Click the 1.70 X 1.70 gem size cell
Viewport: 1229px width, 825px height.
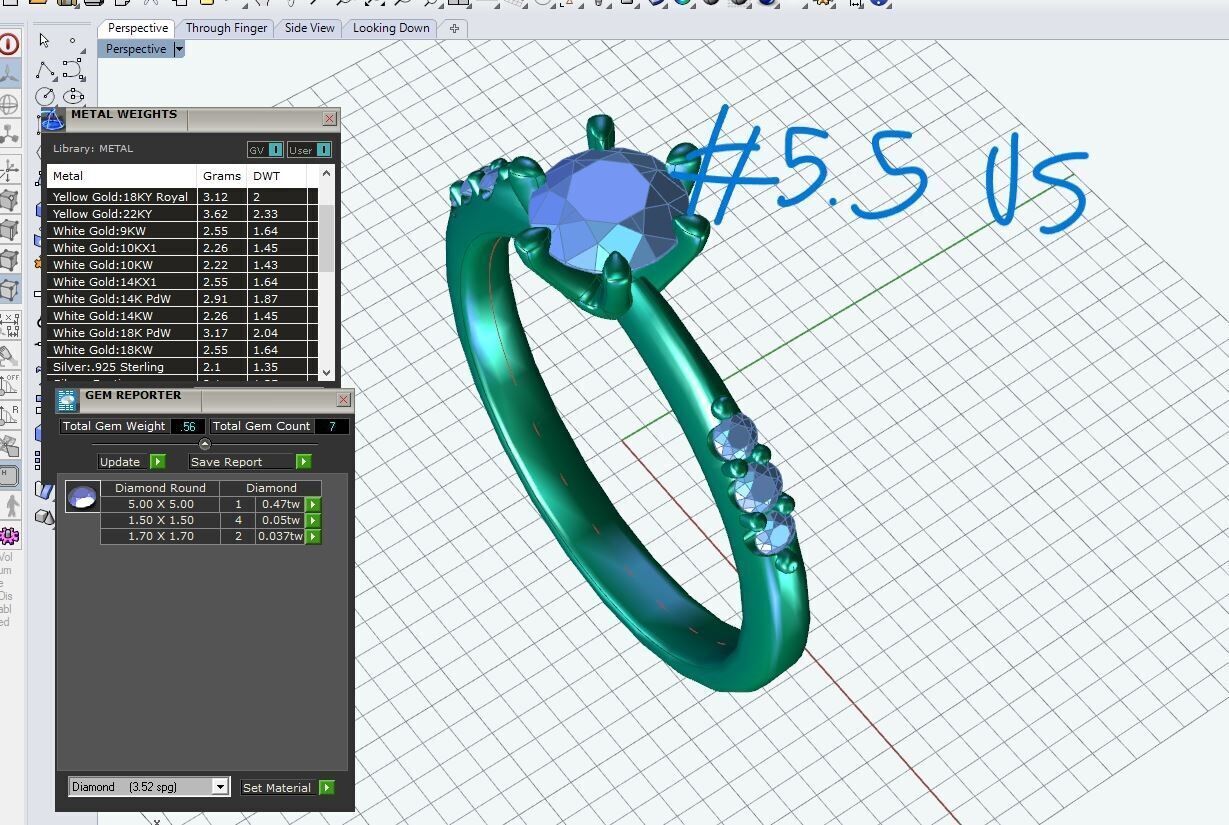pos(161,536)
